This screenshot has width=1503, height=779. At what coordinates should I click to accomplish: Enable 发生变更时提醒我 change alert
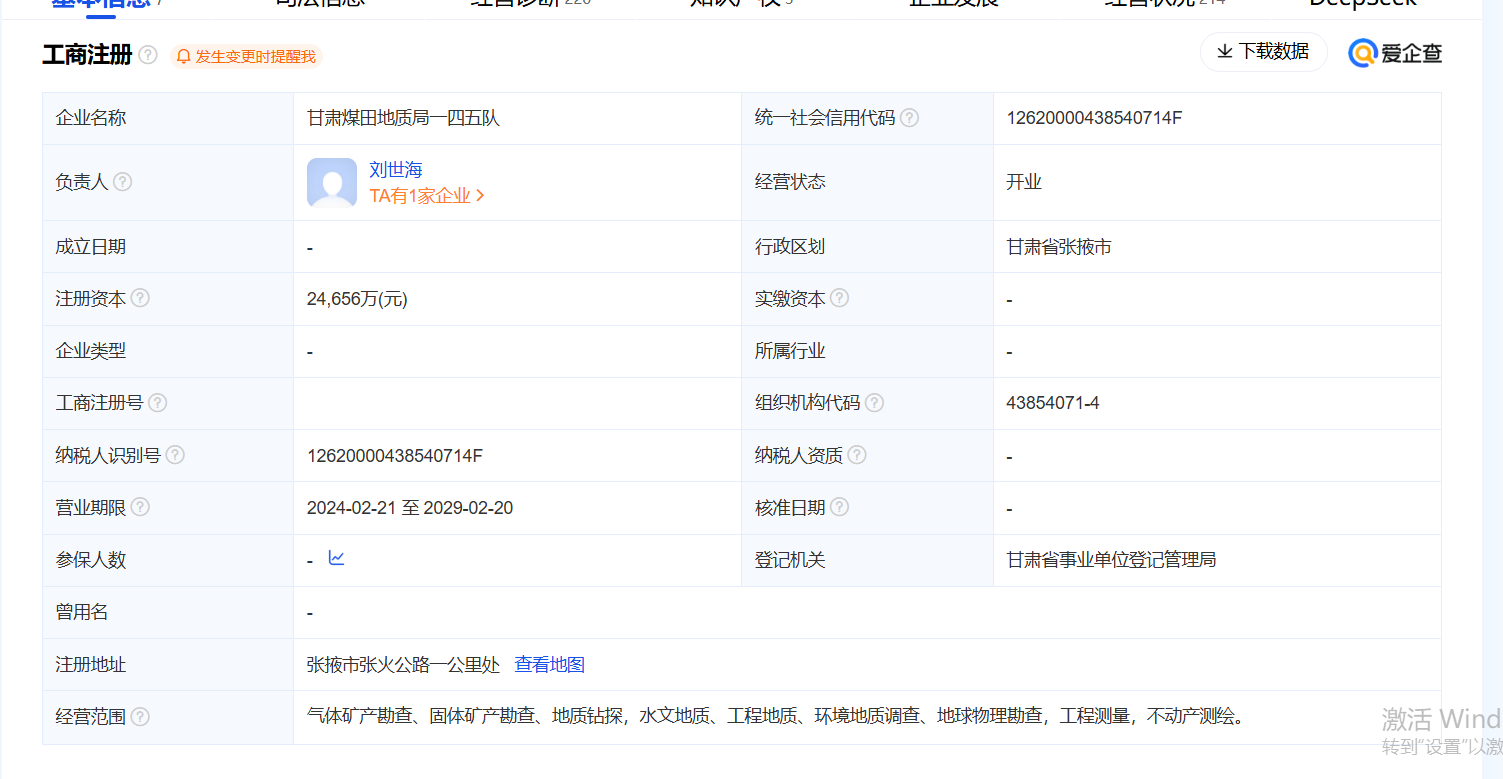coord(246,56)
